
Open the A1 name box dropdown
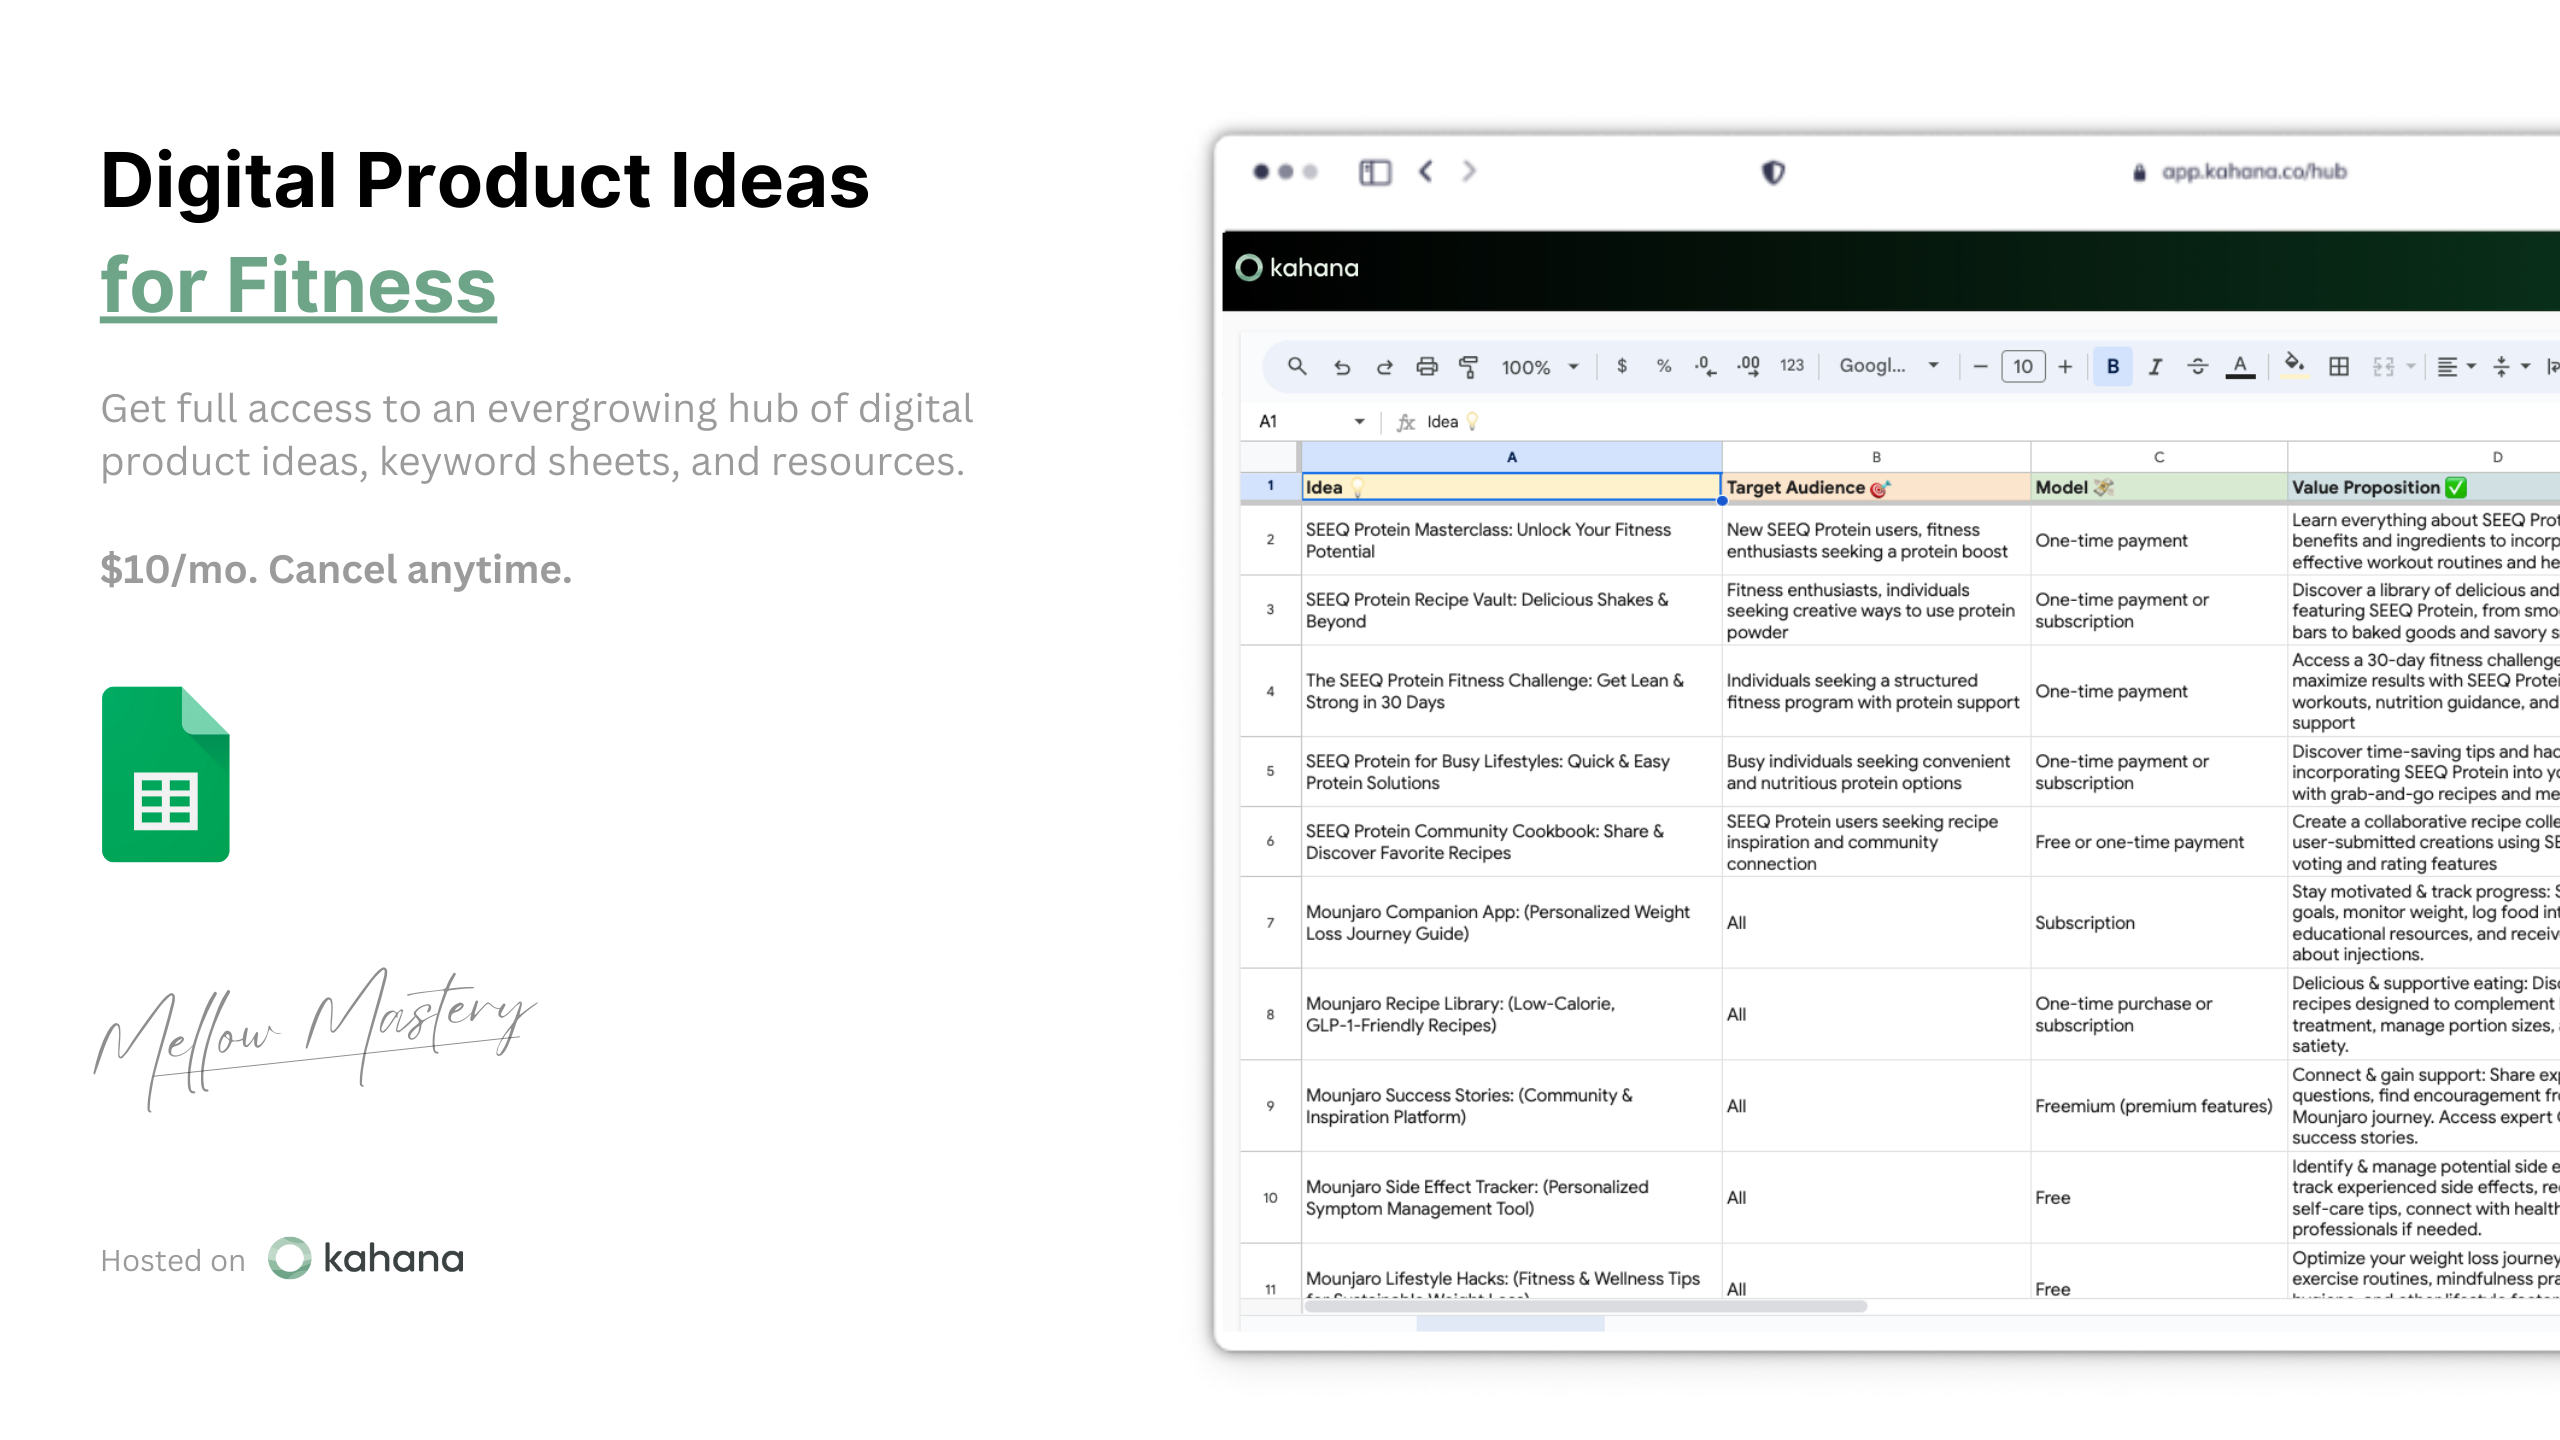coord(1359,422)
